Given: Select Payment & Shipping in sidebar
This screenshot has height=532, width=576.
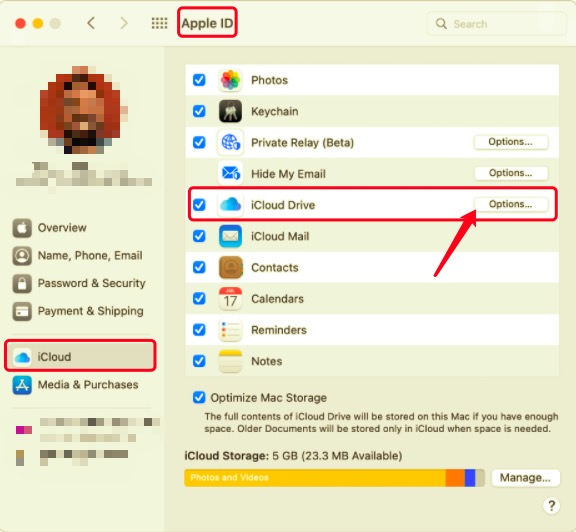Looking at the screenshot, I should coord(78,311).
